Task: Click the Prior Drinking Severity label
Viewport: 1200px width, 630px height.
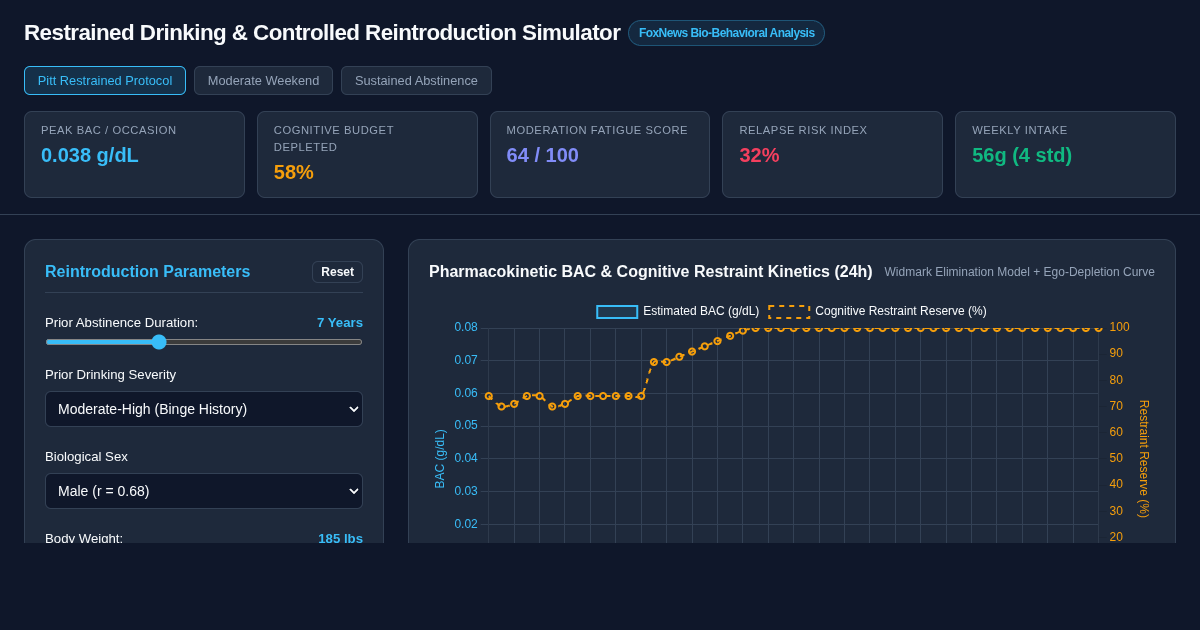Action: (x=110, y=374)
